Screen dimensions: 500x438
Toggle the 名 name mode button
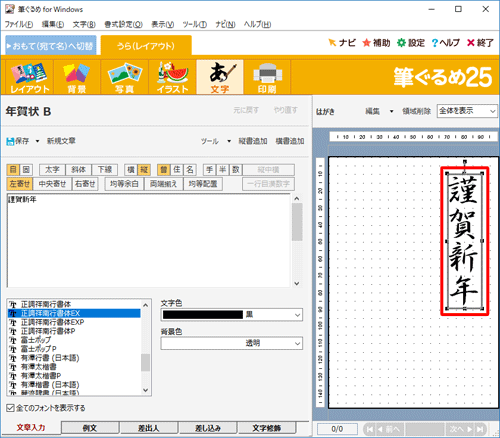(190, 170)
